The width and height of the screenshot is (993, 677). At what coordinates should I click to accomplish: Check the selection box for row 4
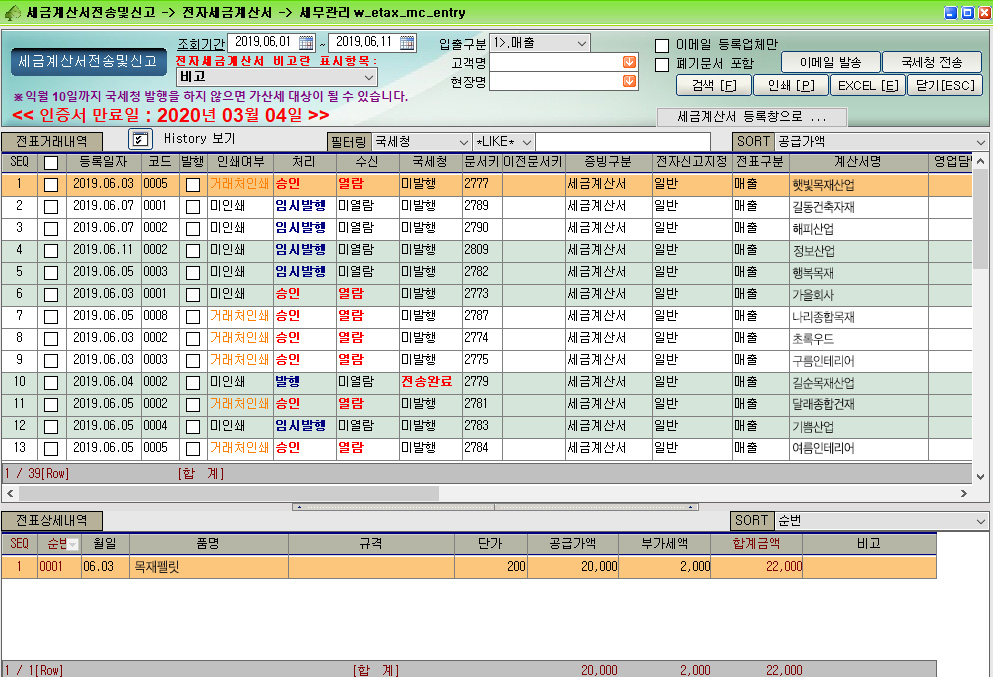[51, 251]
